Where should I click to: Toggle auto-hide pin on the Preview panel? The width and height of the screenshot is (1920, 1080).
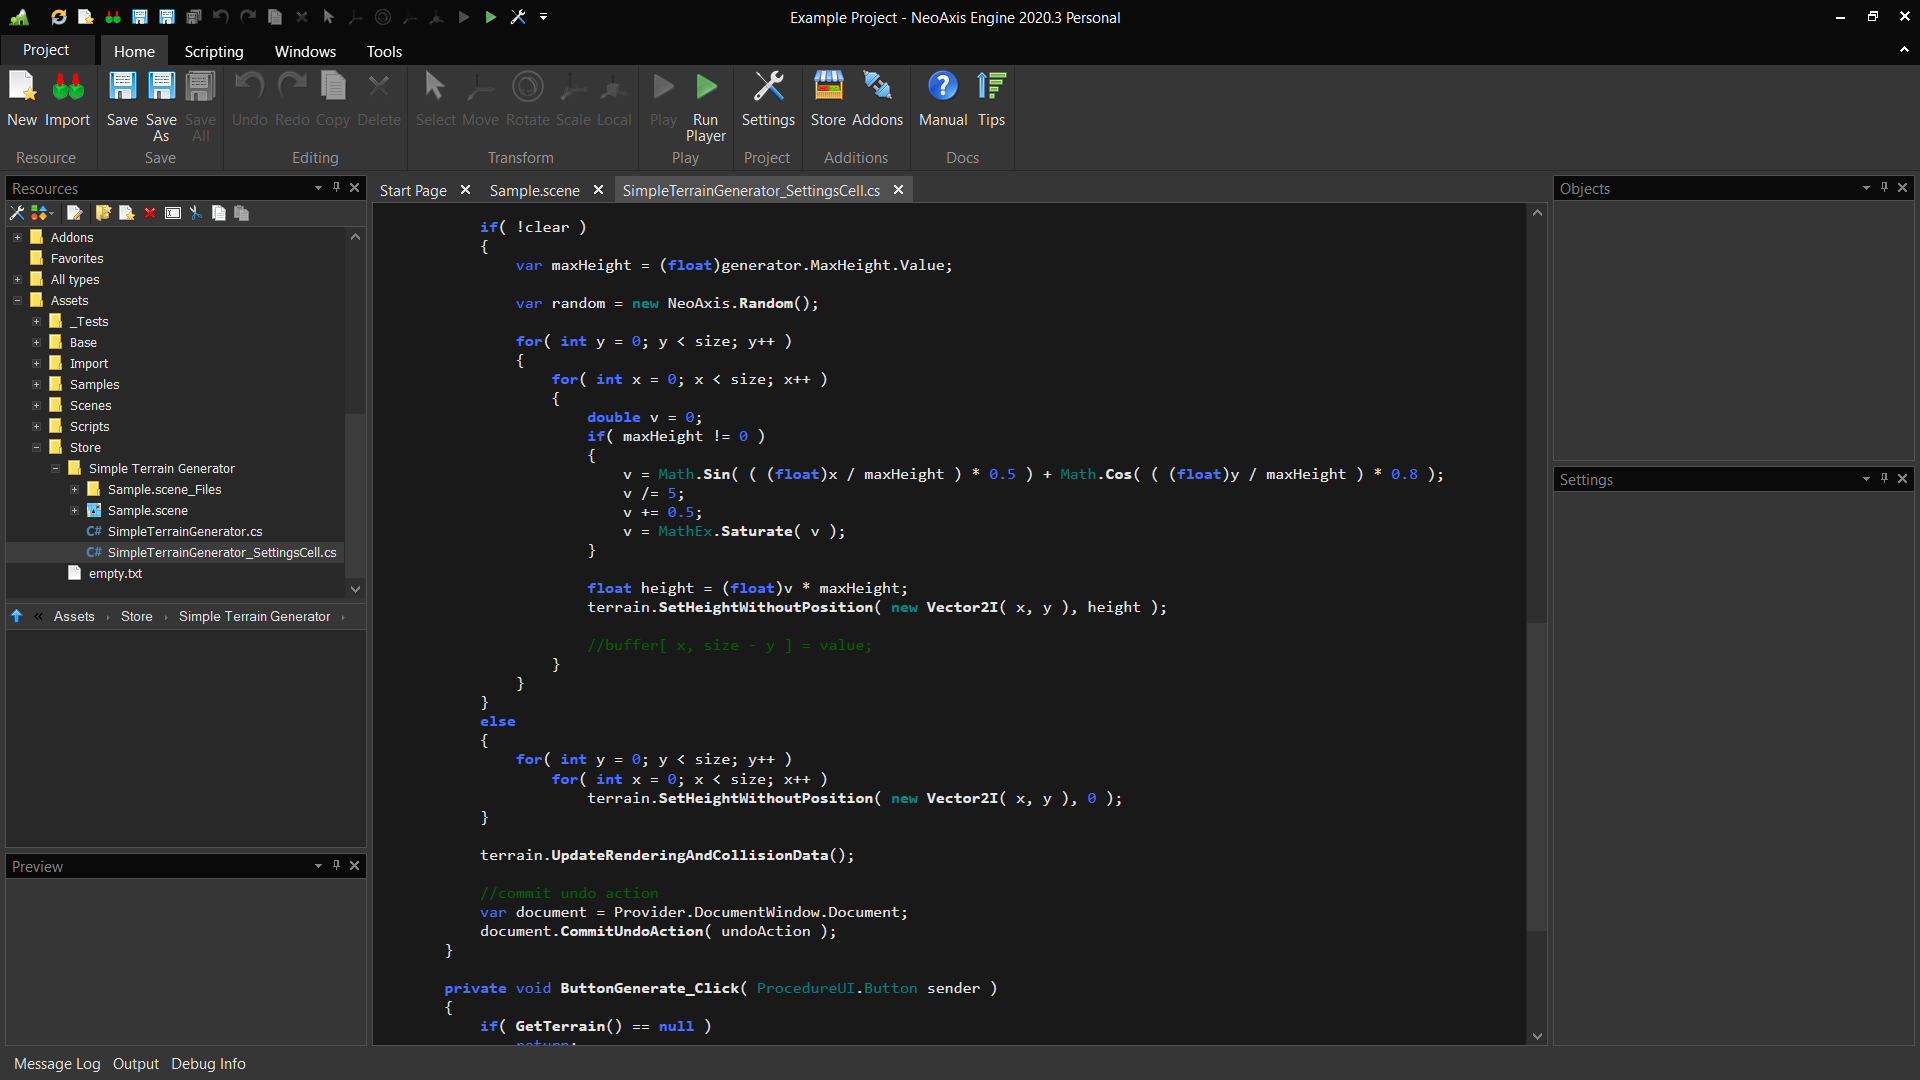pyautogui.click(x=336, y=866)
